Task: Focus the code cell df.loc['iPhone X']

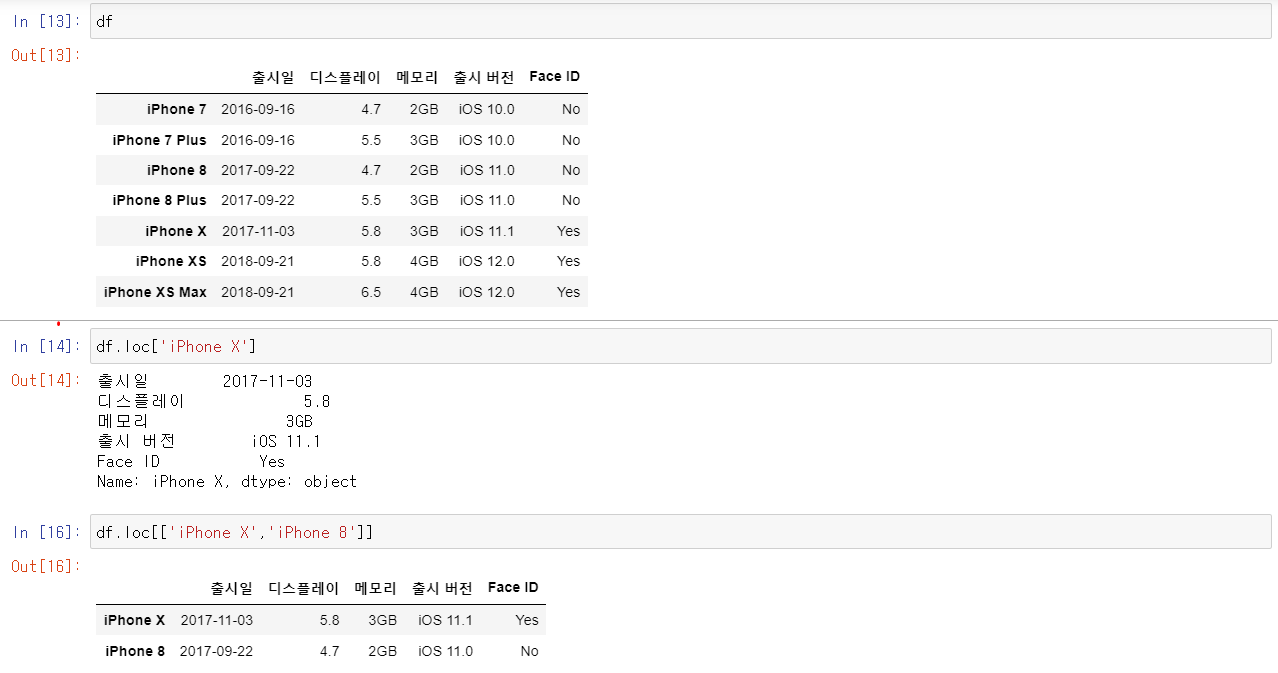Action: pos(680,346)
